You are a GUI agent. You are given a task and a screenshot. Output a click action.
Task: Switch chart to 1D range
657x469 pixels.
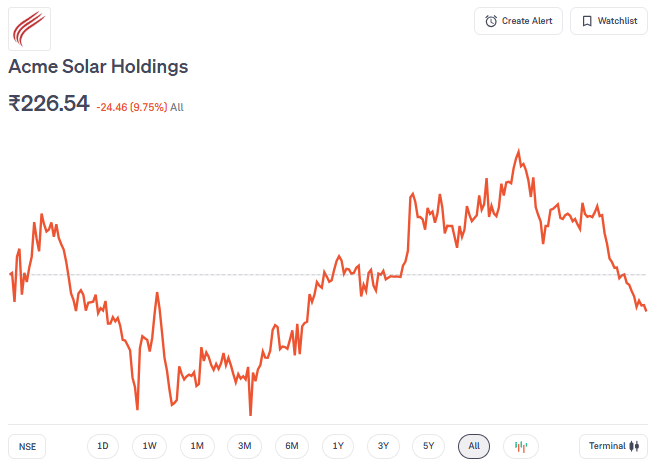103,446
